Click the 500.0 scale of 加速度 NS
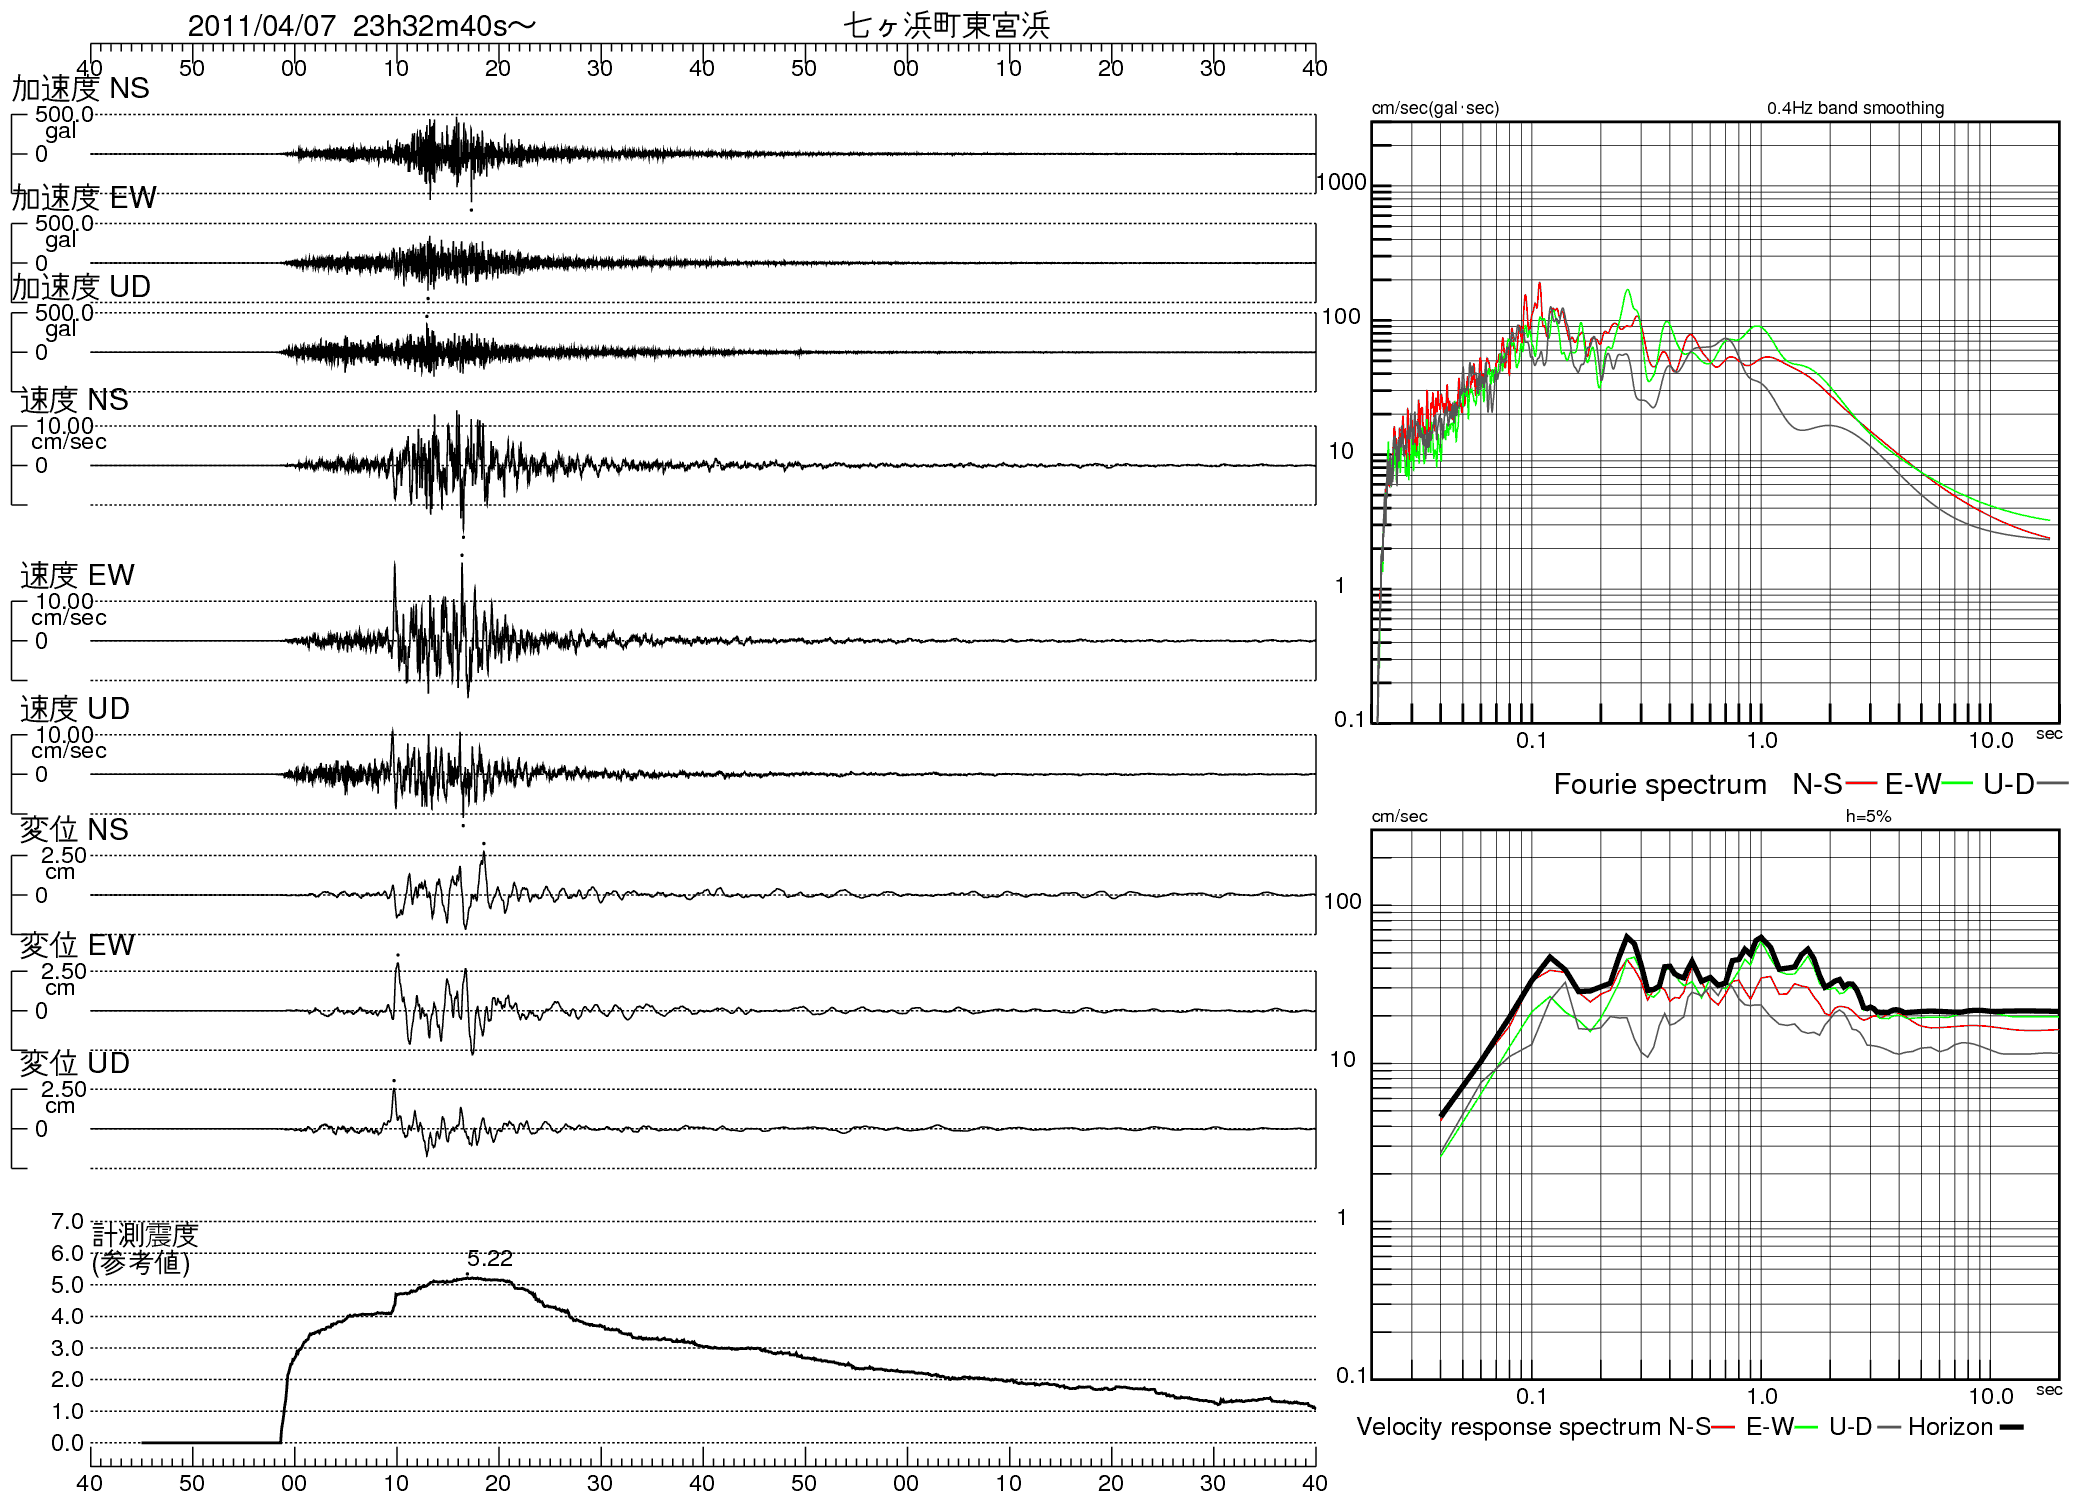2079x1501 pixels. point(64,114)
